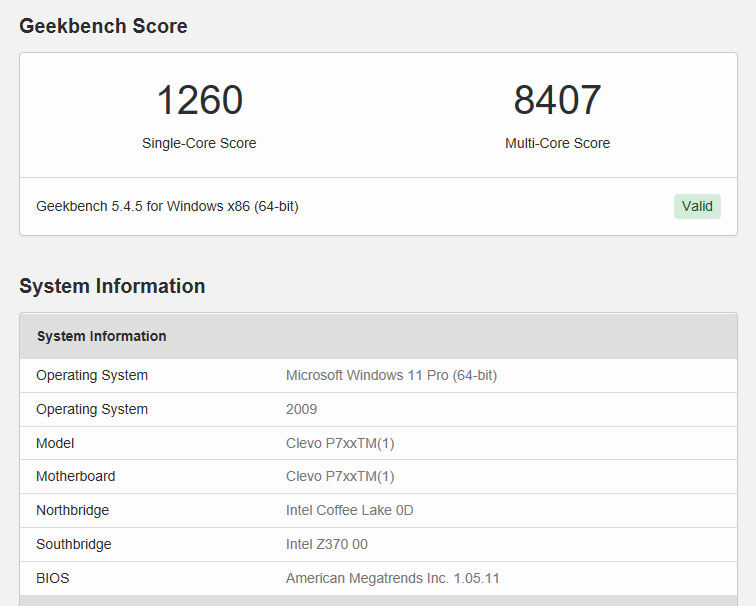
Task: Click the Single-Core Score label
Action: pos(199,143)
